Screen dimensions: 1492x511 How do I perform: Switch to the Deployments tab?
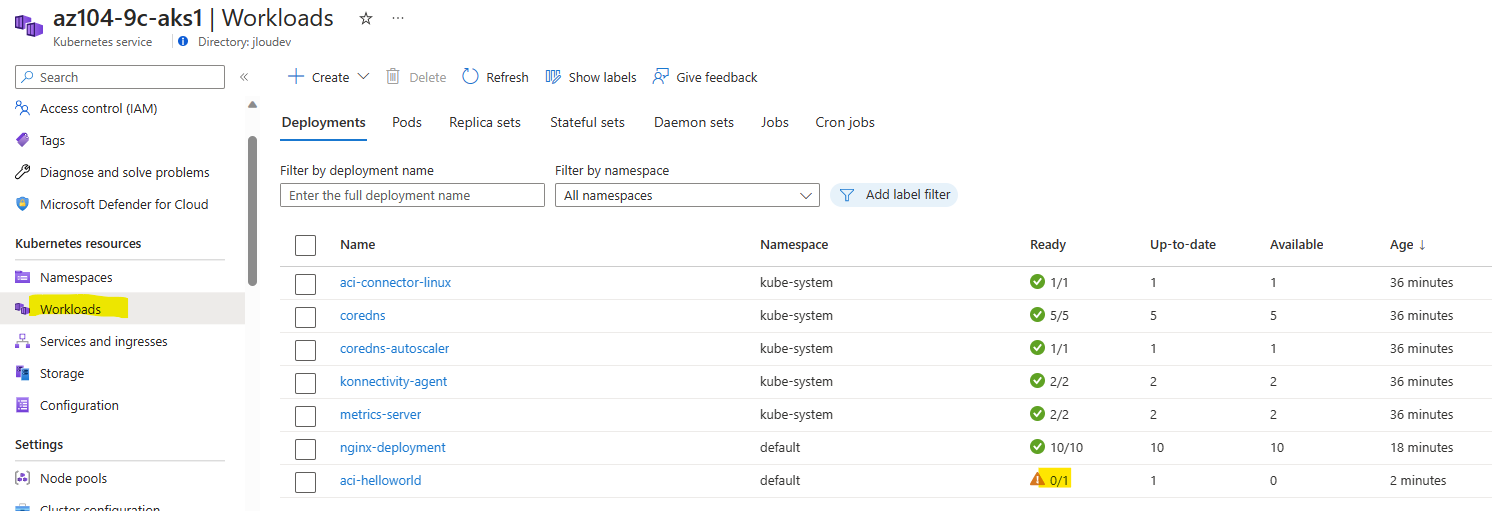[x=323, y=122]
